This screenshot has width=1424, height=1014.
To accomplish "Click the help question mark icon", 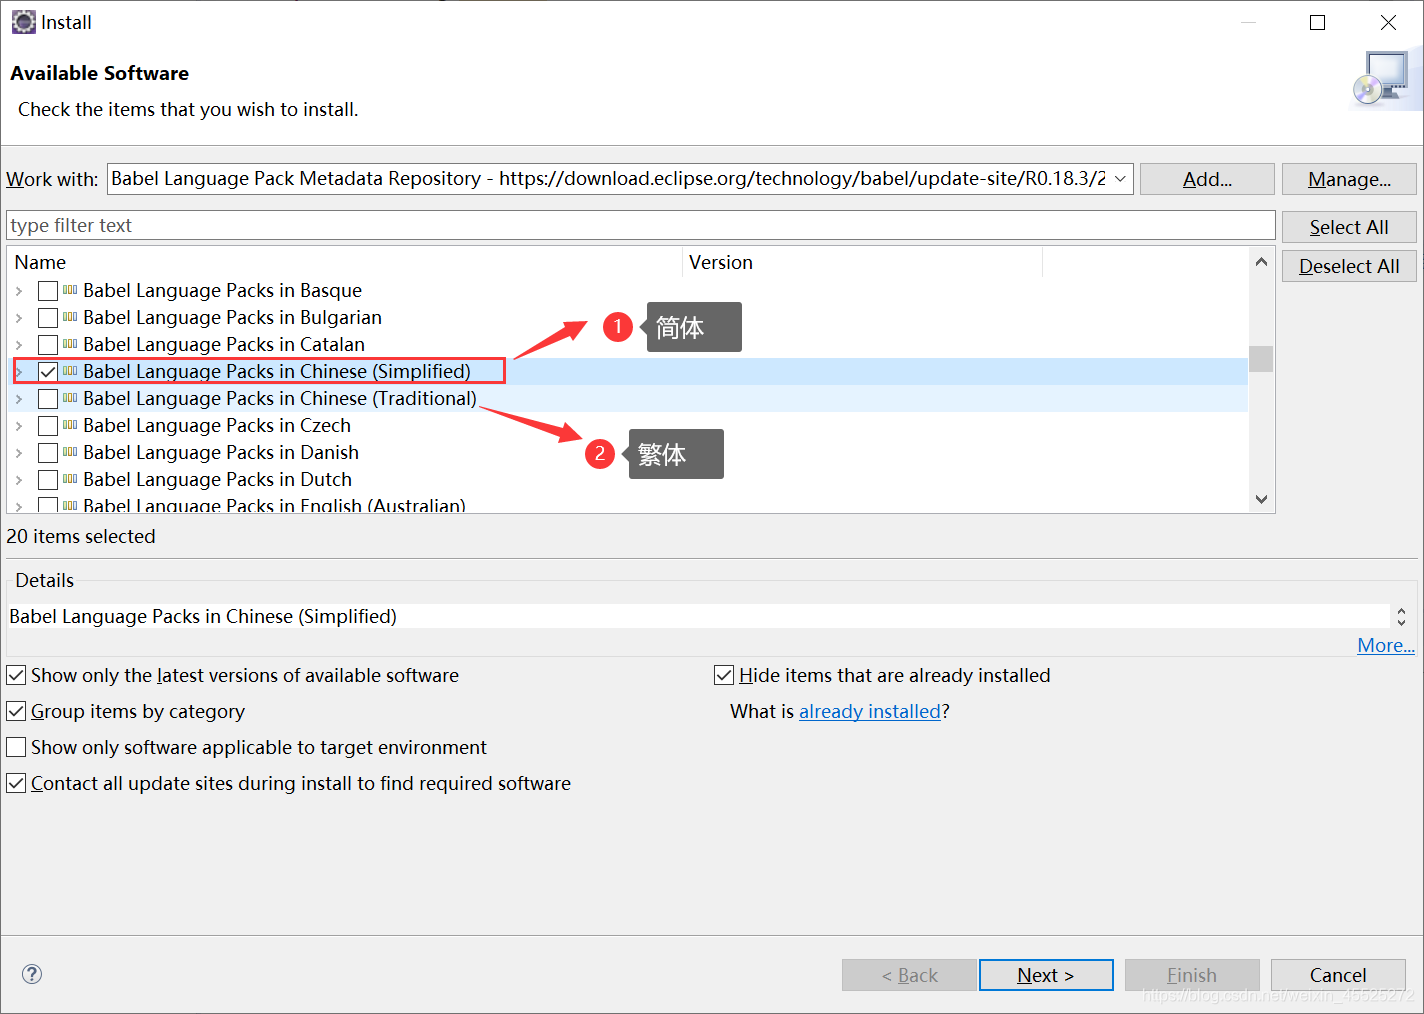I will (x=32, y=974).
